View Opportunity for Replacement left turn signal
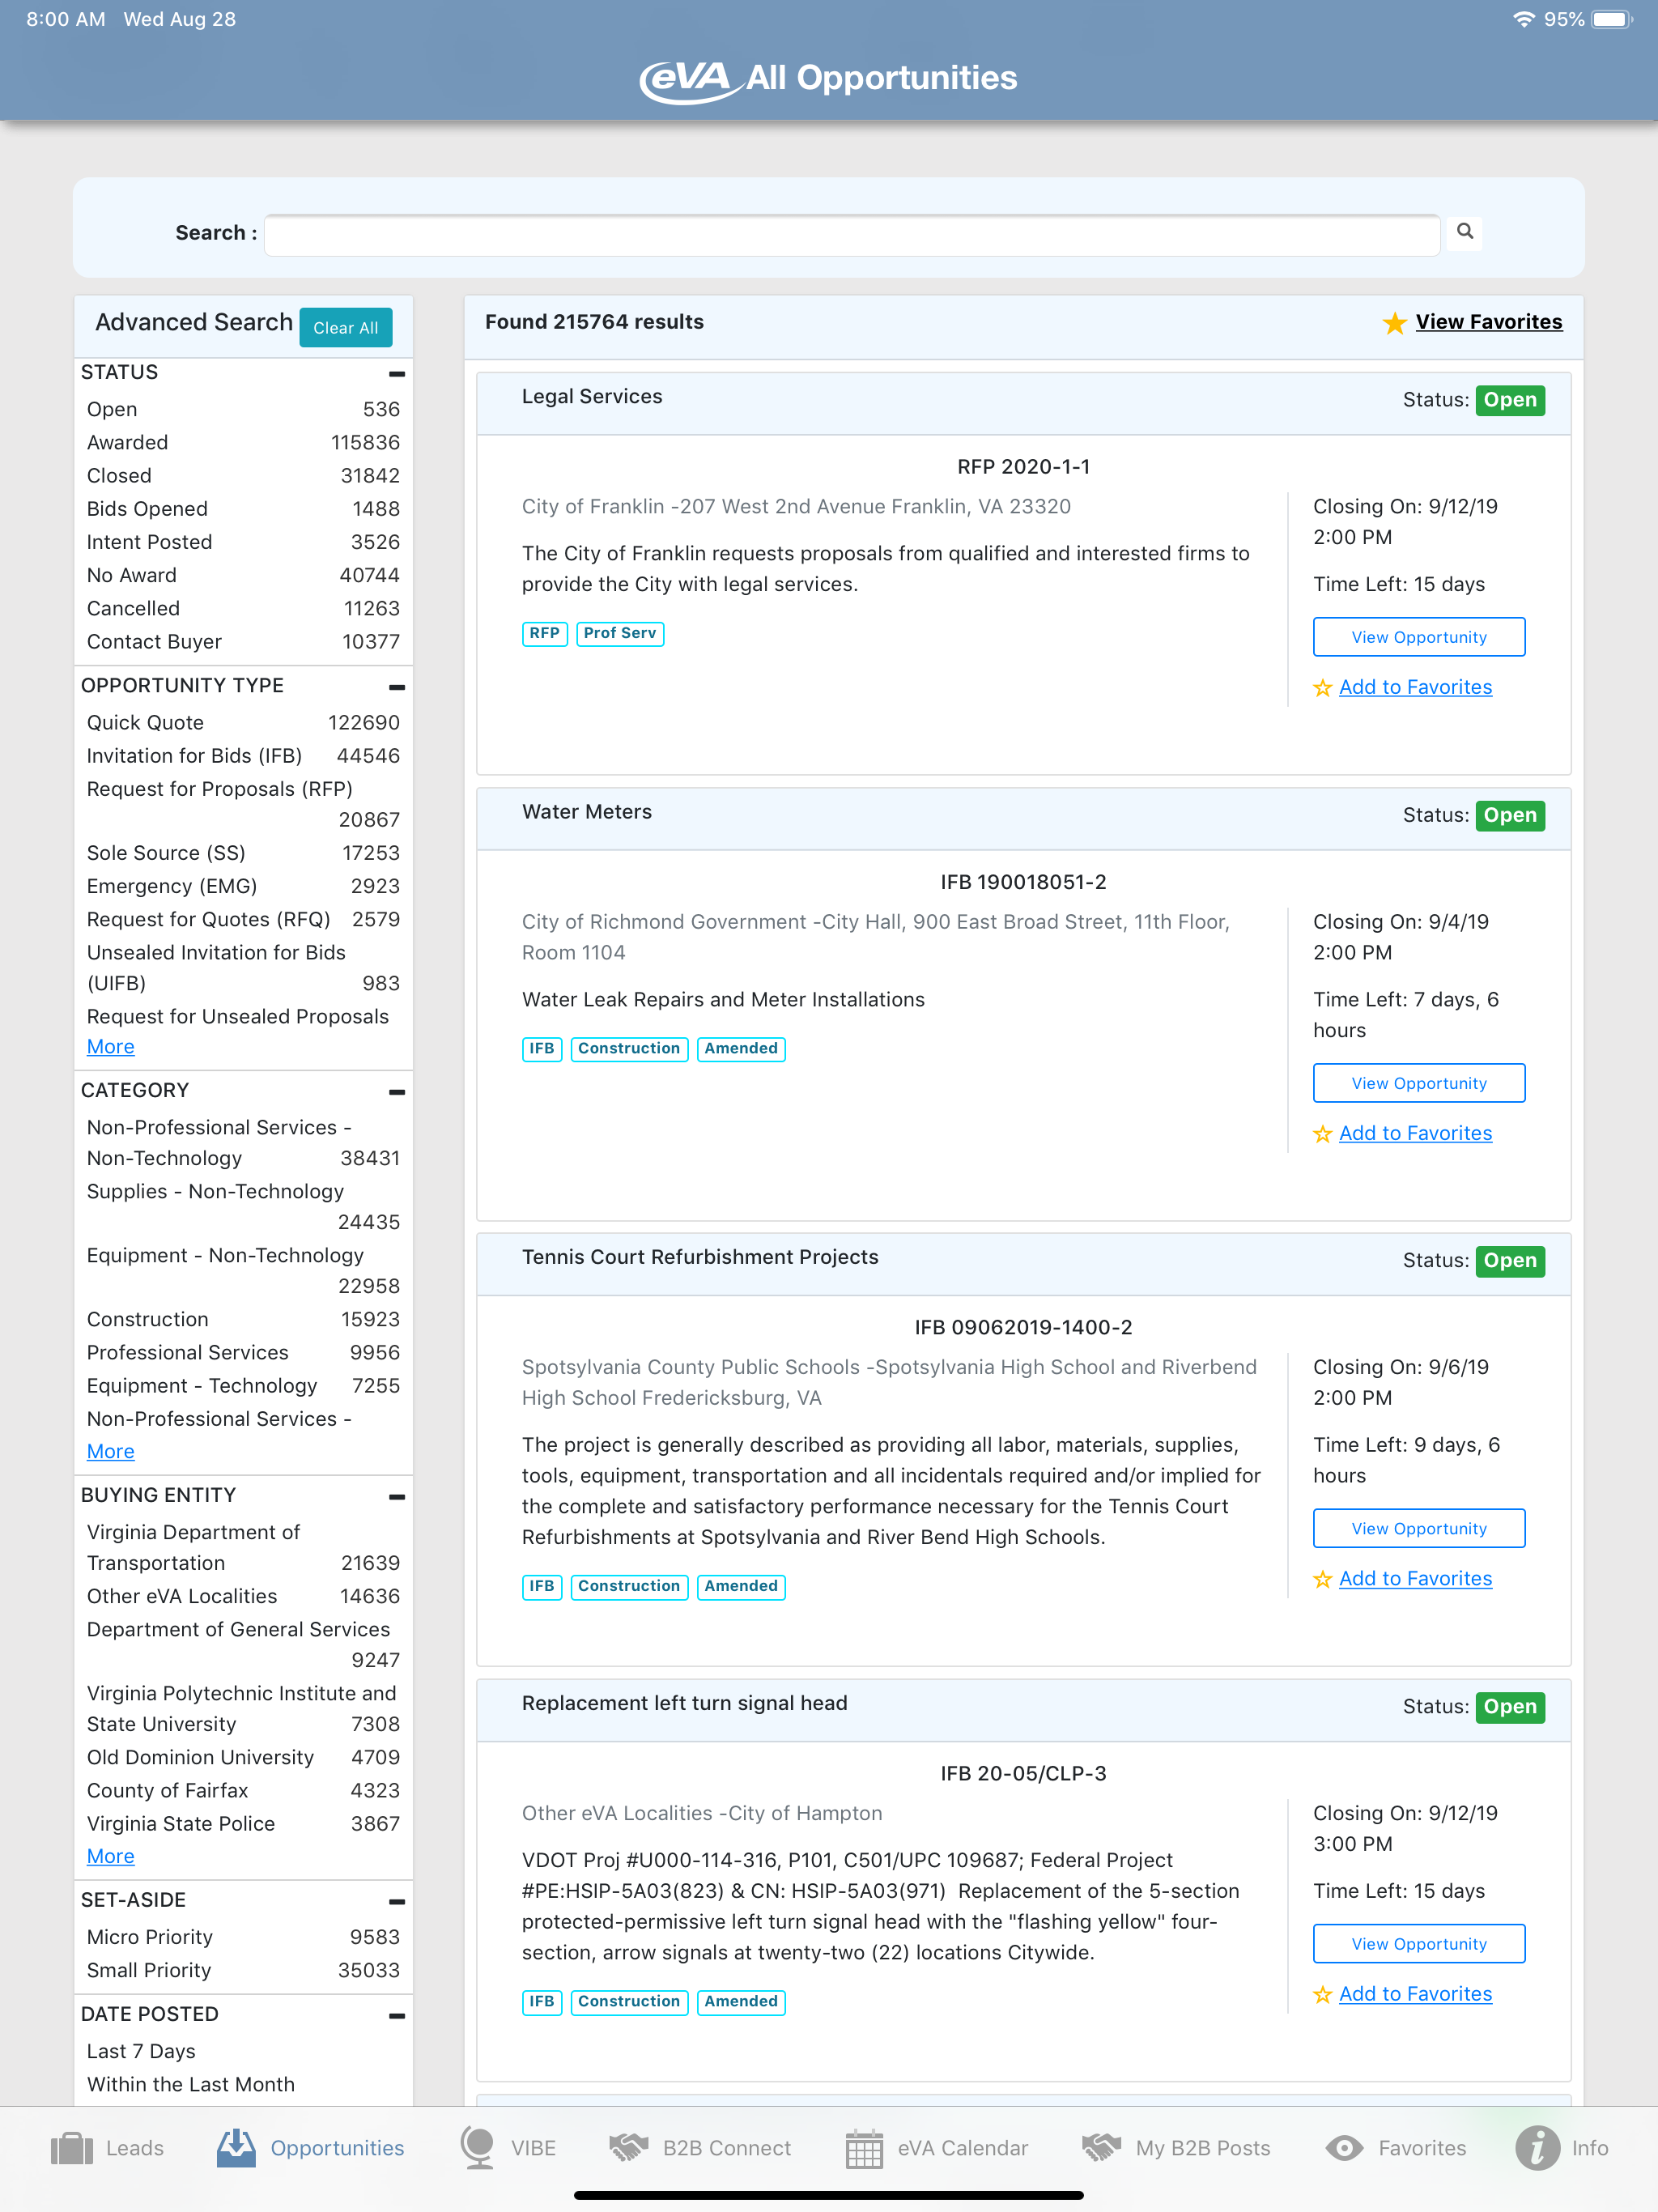 tap(1419, 1944)
